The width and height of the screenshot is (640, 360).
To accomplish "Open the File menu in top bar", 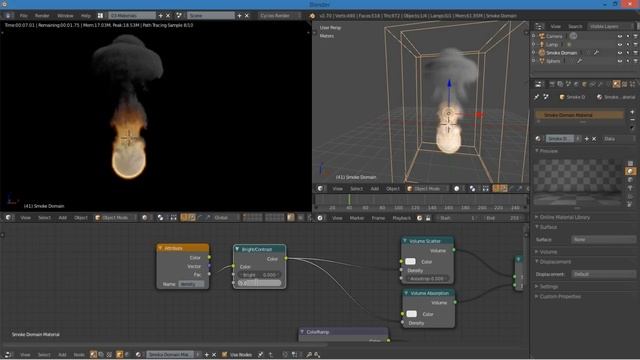I will [23, 16].
